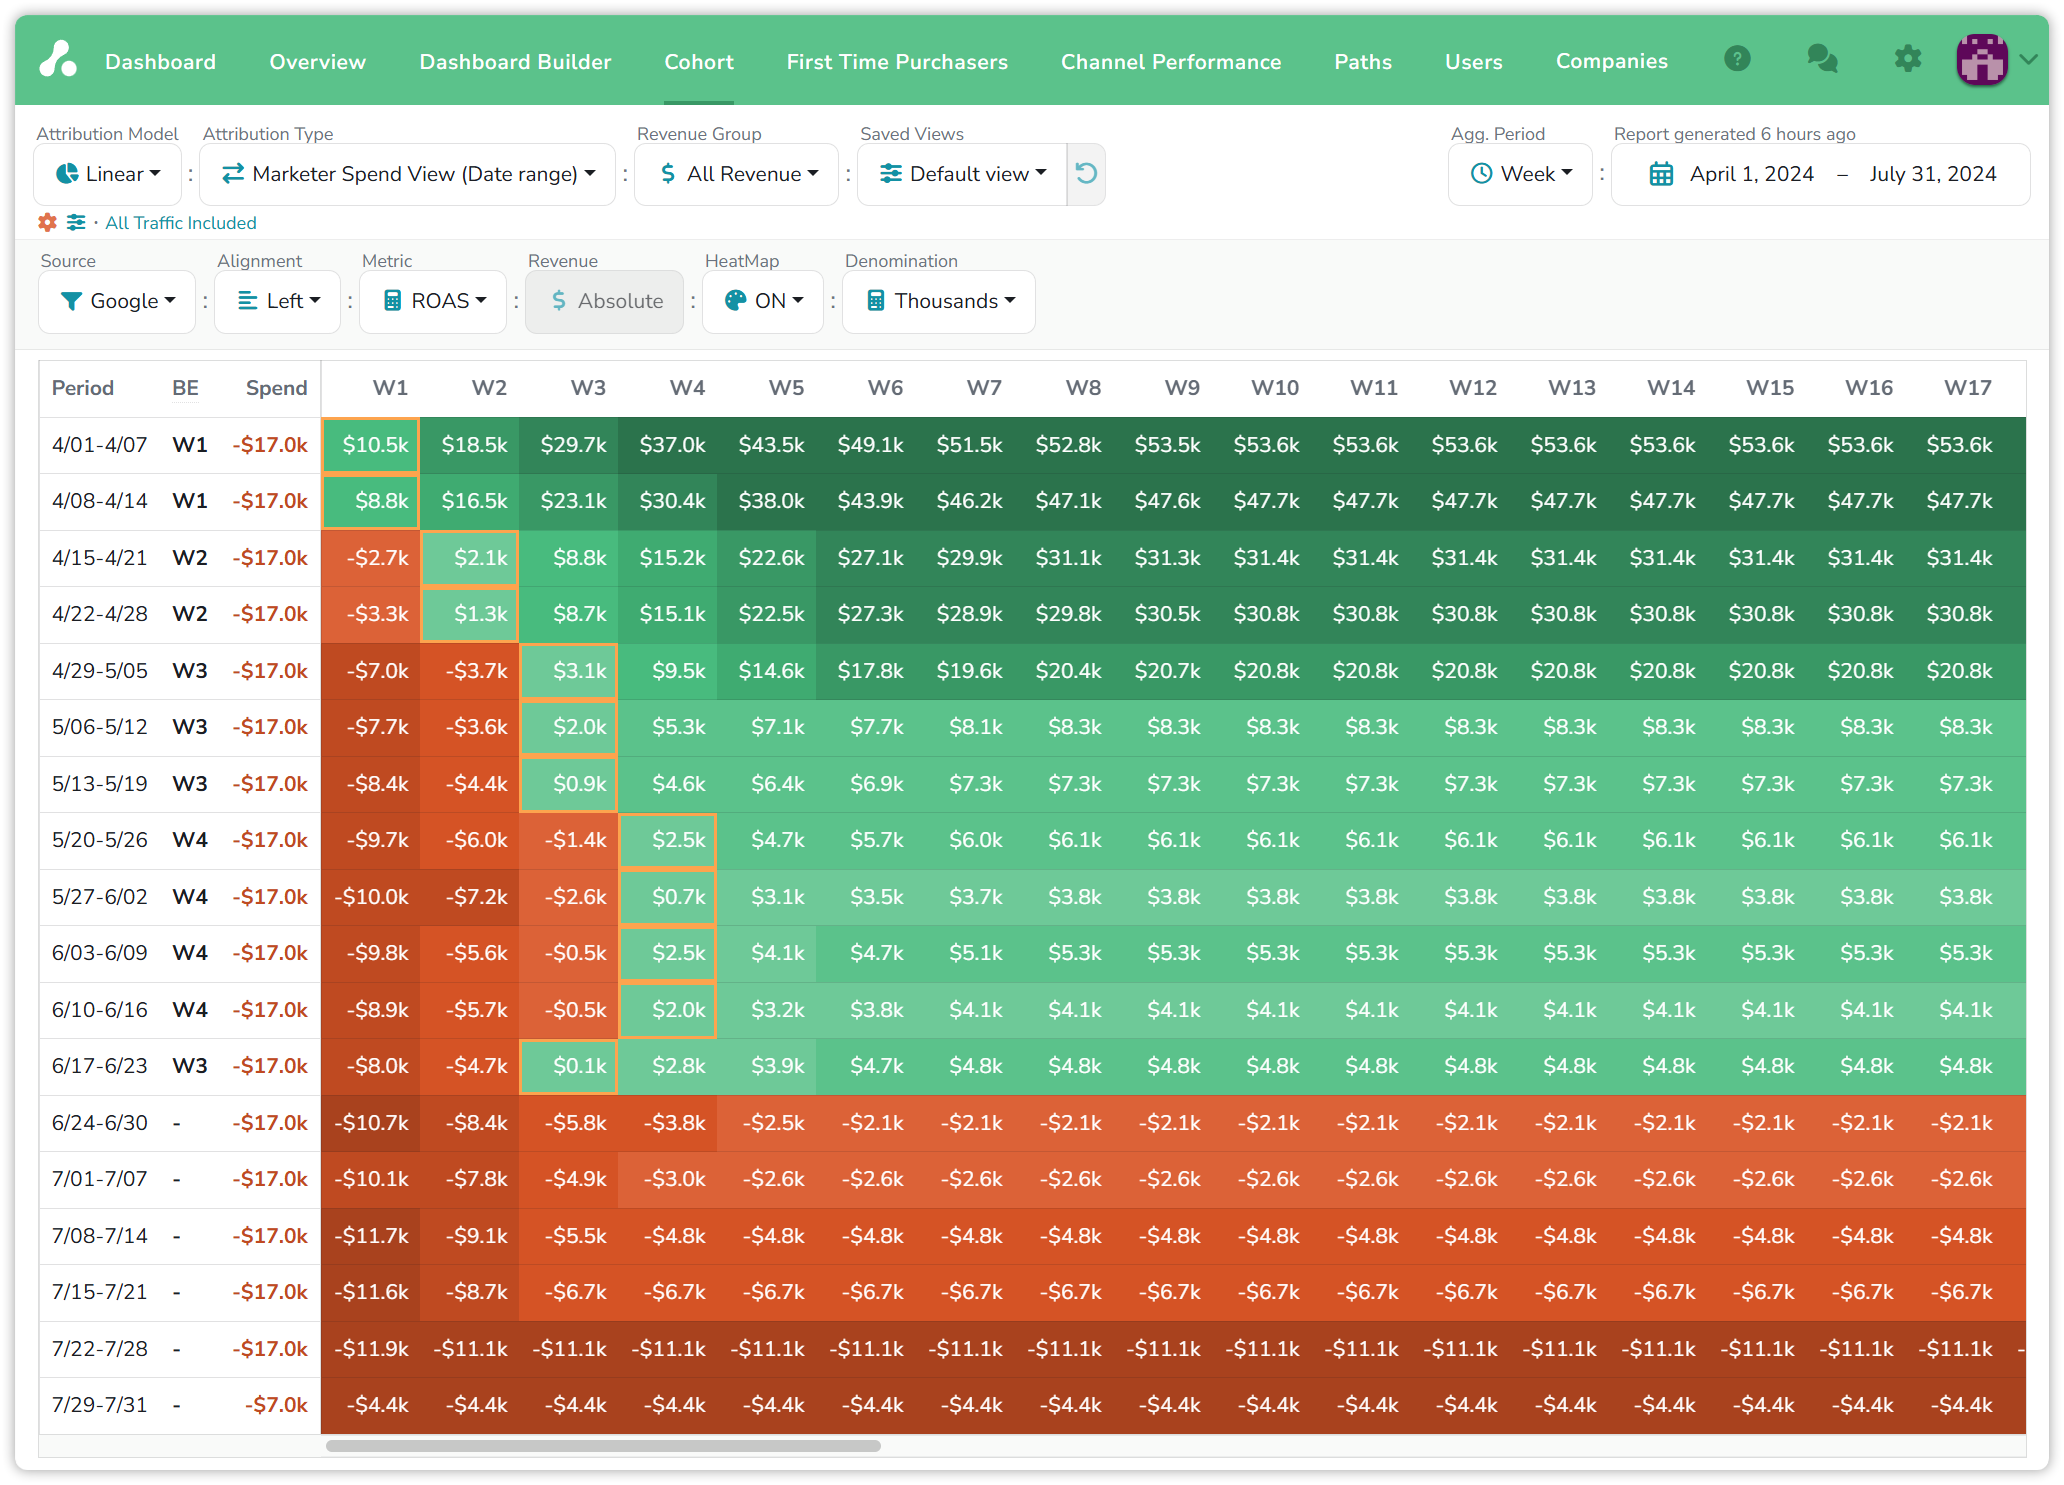Open the help question mark icon

[x=1737, y=60]
